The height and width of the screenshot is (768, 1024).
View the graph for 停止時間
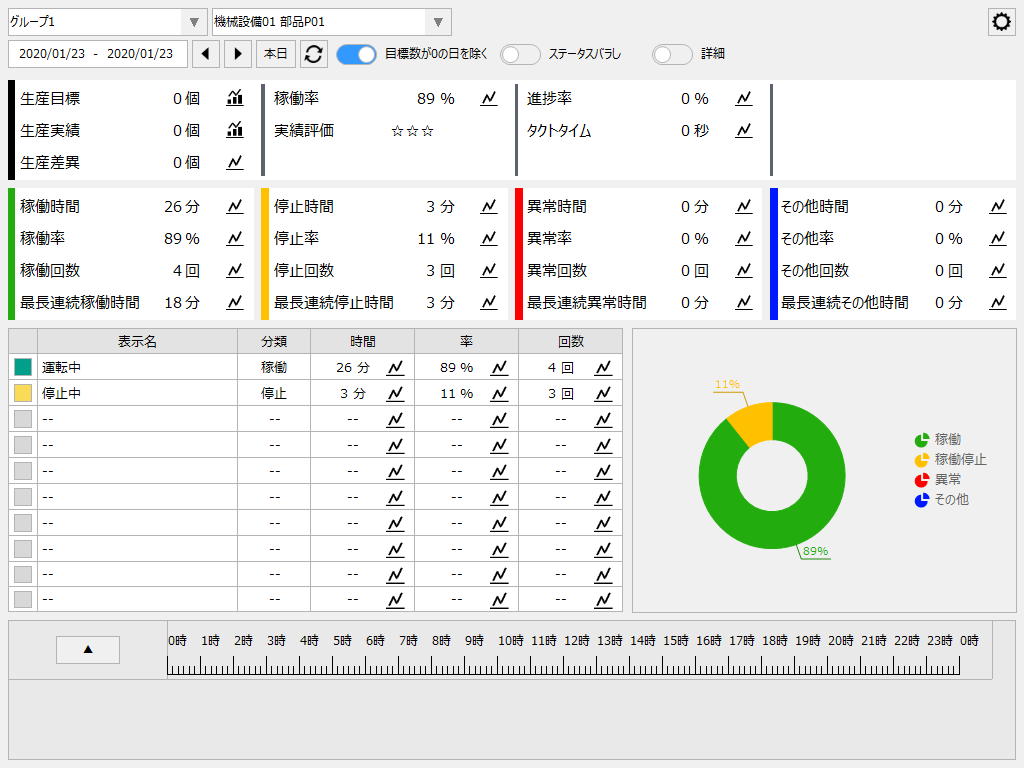click(x=489, y=207)
